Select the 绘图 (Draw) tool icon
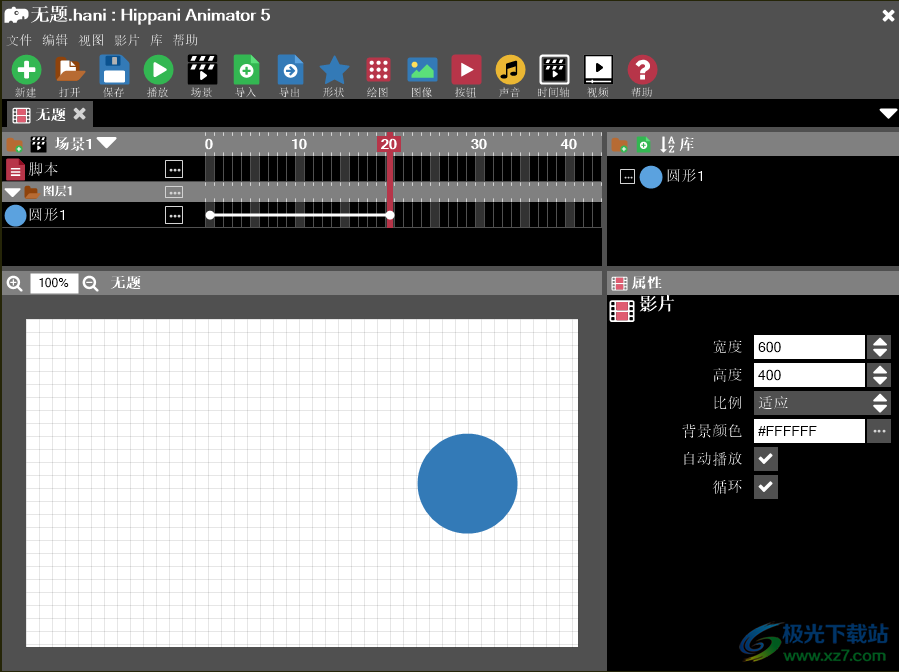 (x=378, y=70)
